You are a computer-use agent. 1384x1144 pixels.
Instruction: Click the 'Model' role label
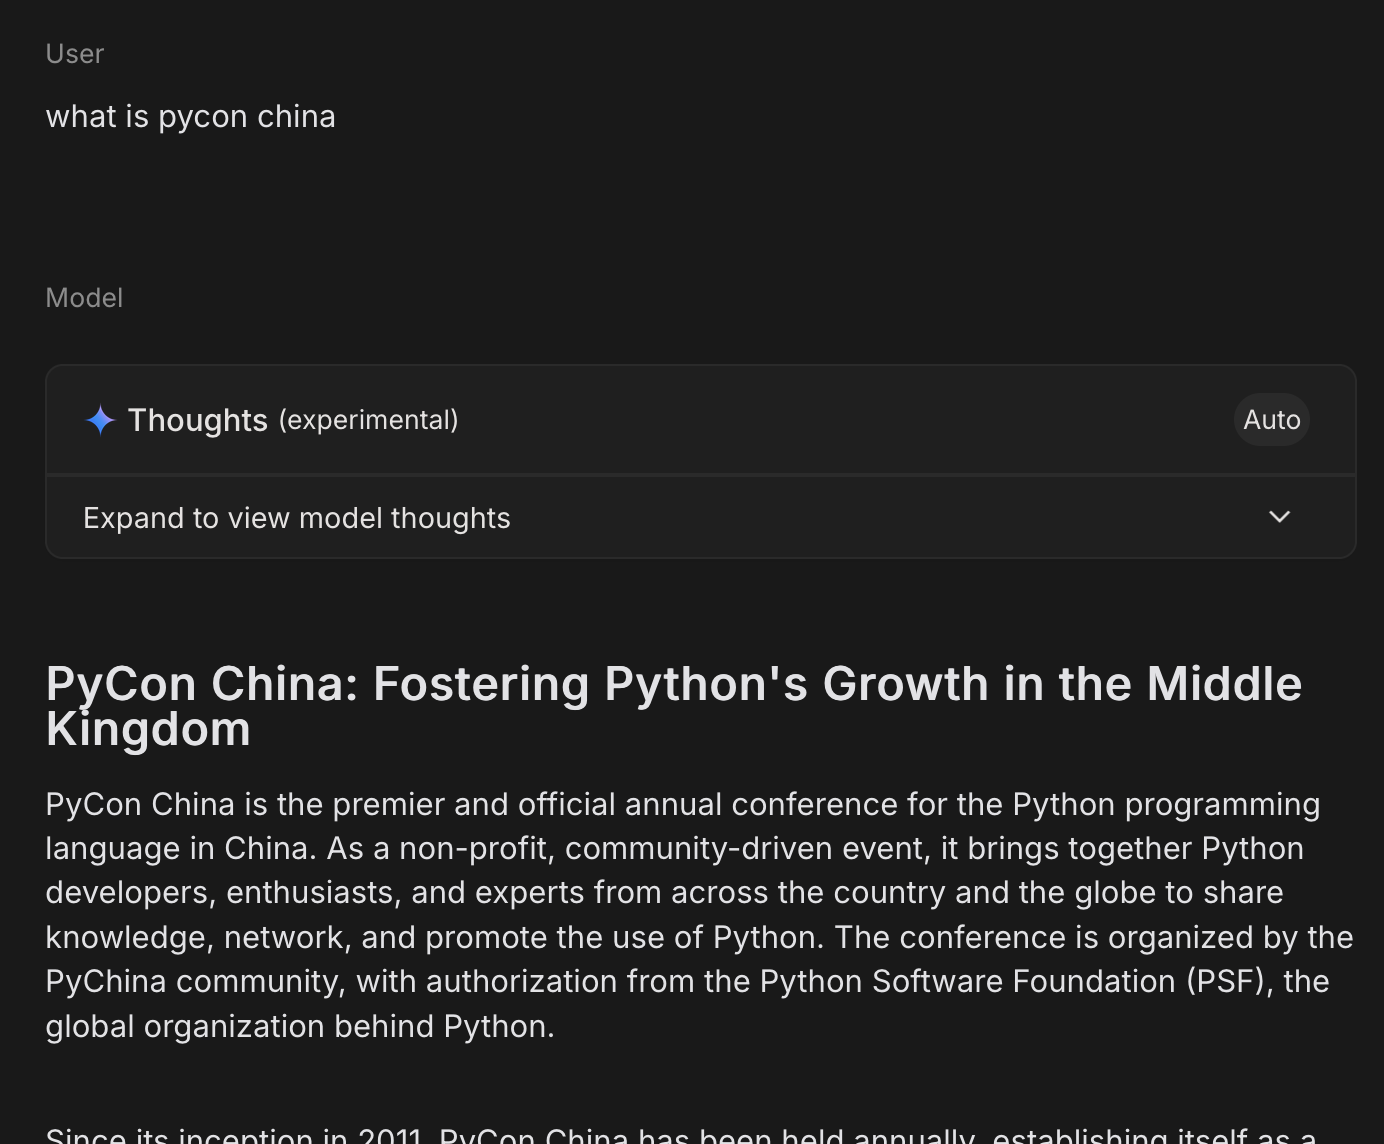click(84, 298)
